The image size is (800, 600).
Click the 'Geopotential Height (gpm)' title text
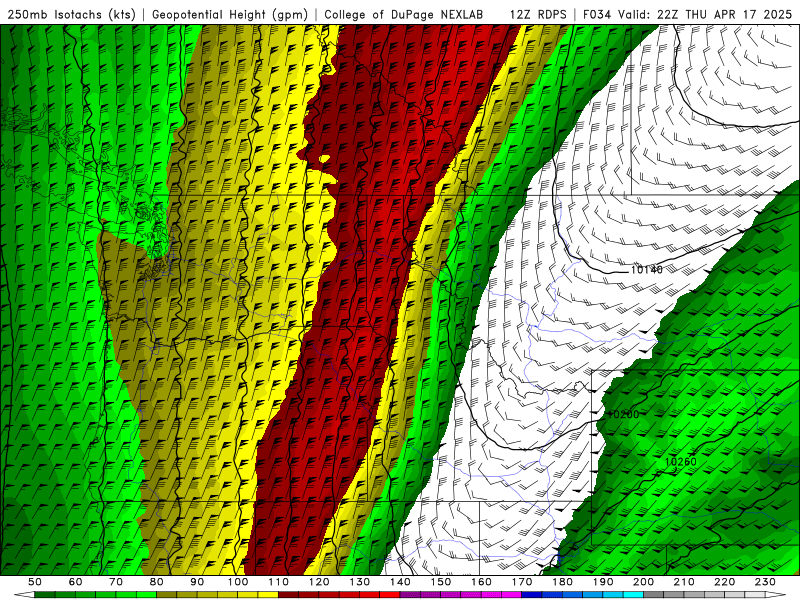click(x=230, y=14)
